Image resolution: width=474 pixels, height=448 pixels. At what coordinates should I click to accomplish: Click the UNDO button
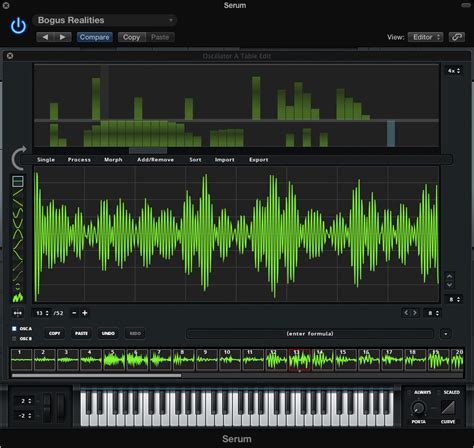point(108,333)
